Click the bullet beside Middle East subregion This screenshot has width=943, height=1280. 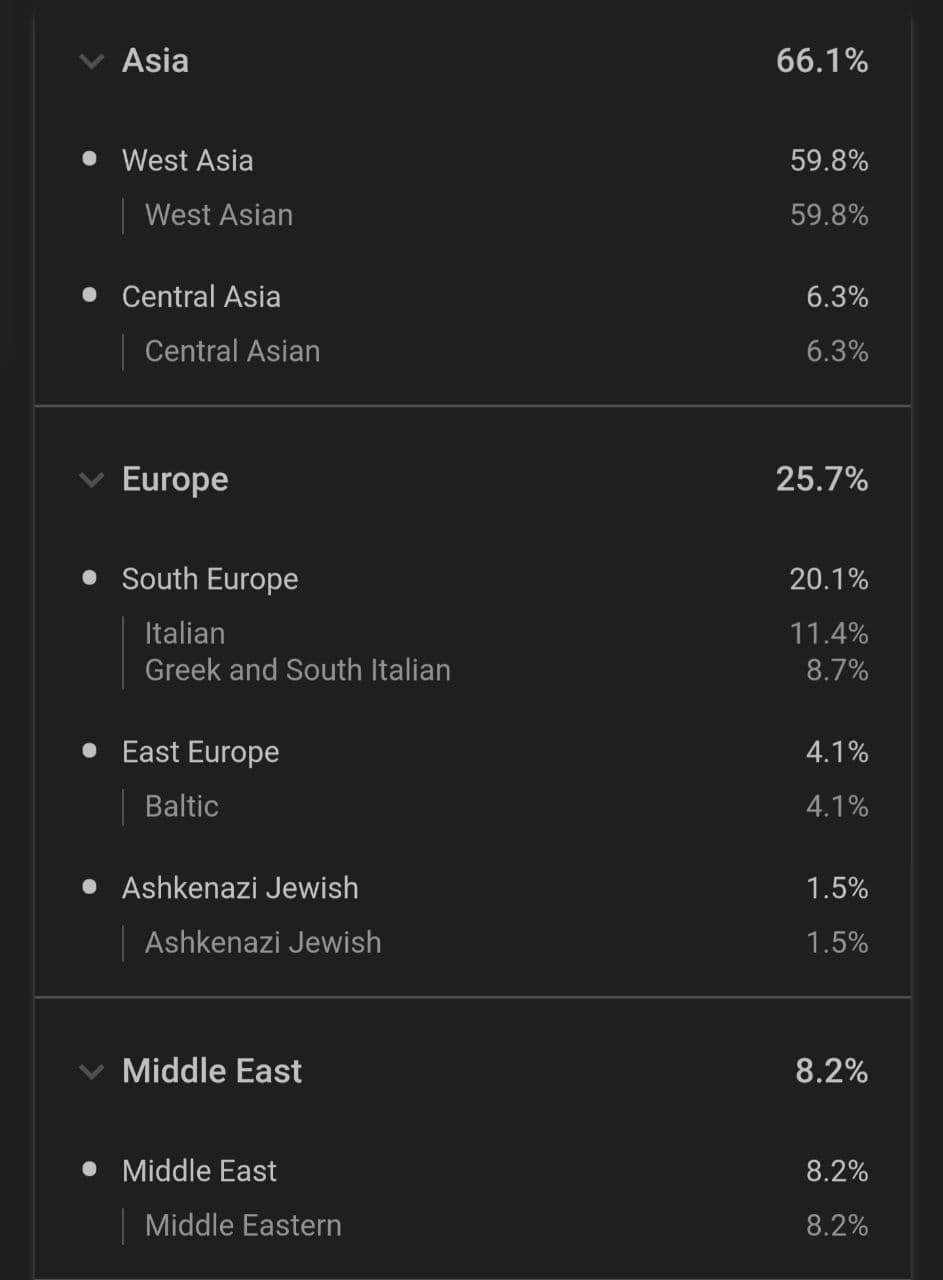click(90, 1169)
